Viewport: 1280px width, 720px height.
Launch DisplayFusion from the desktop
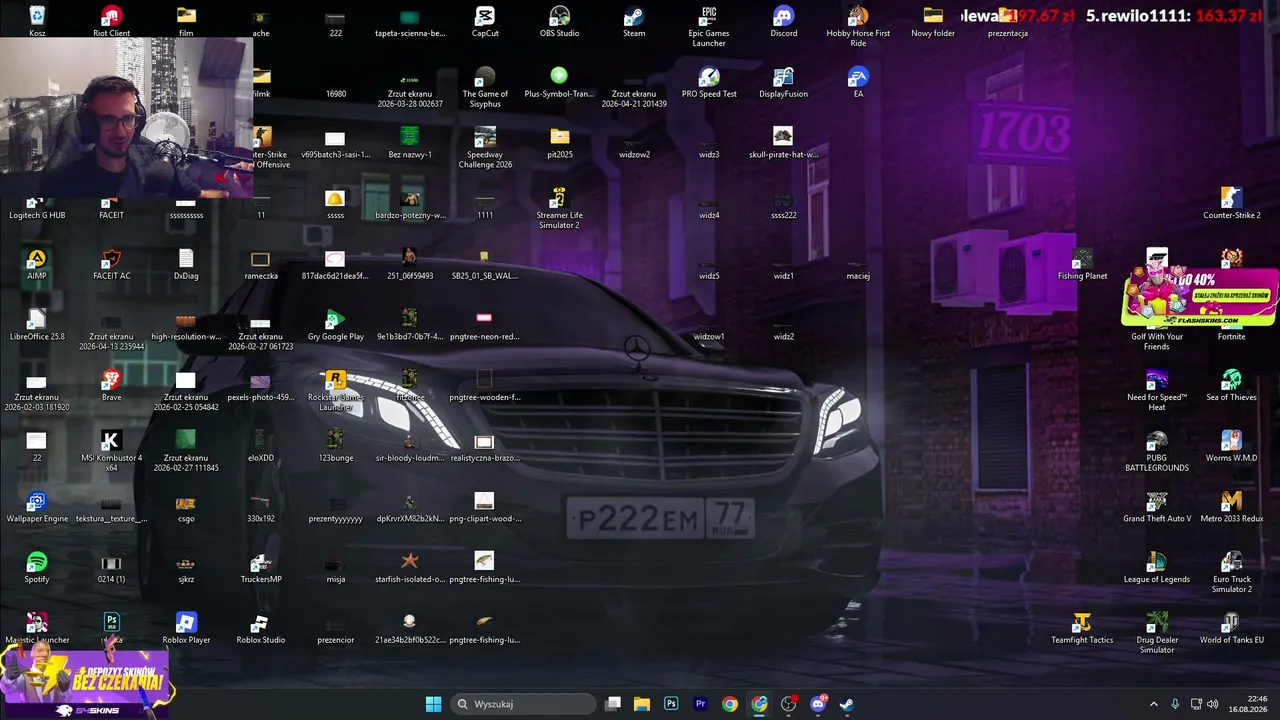784,82
